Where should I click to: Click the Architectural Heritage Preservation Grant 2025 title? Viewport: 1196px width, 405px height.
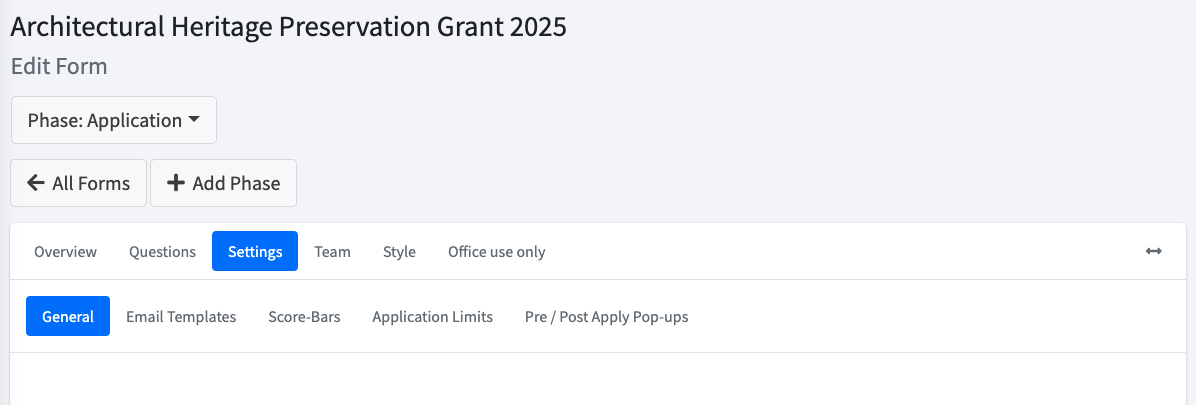(288, 27)
